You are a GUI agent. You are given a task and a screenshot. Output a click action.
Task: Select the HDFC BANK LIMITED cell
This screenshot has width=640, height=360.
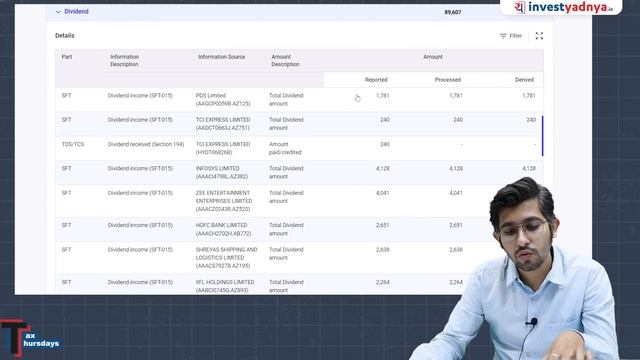point(223,229)
